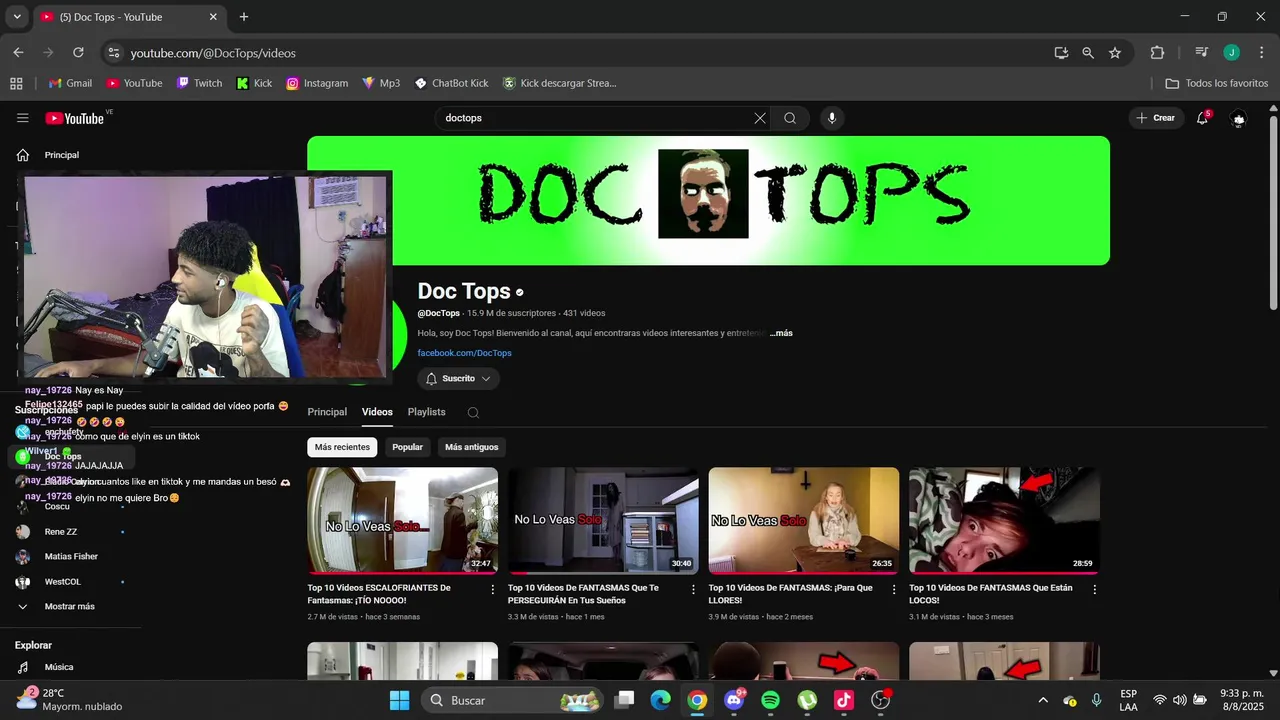
Task: Open options for Que Están LOCOS video
Action: 1094,590
